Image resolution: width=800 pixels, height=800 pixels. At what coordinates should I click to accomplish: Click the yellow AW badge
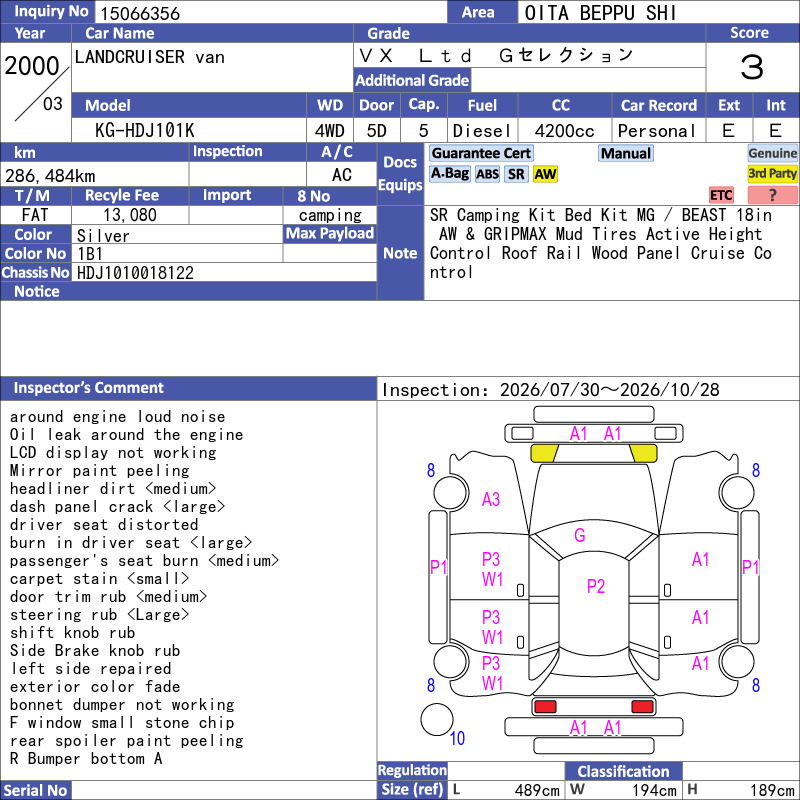545,174
